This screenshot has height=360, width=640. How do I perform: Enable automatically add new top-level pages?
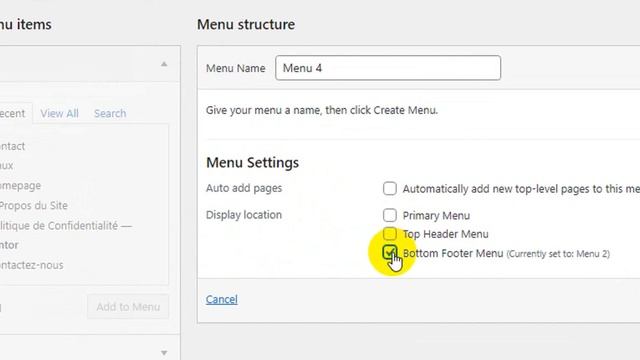[x=390, y=189]
